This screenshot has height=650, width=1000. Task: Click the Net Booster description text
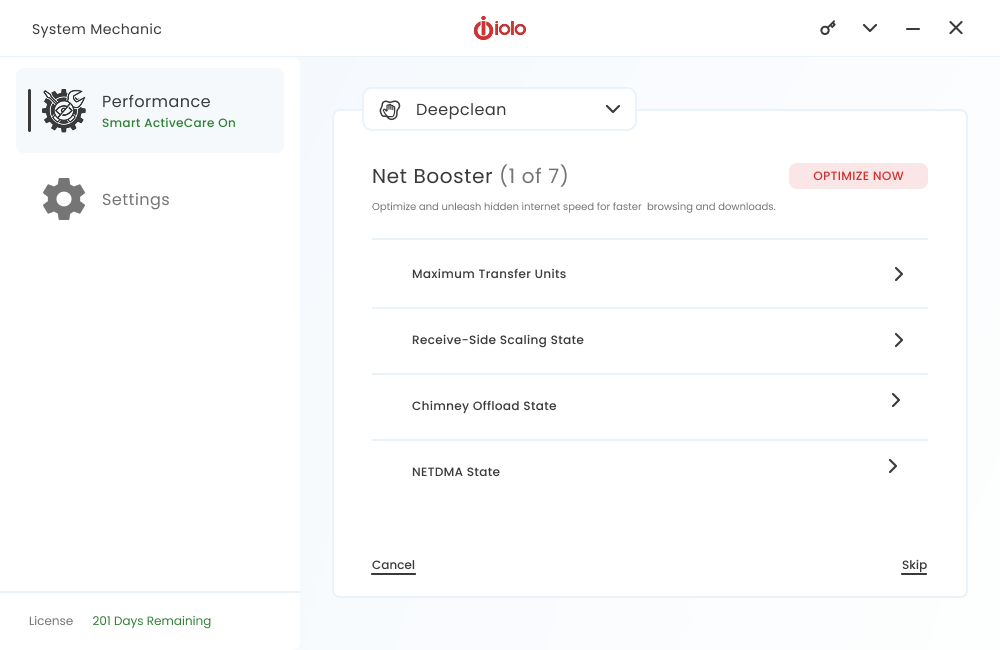pyautogui.click(x=574, y=207)
